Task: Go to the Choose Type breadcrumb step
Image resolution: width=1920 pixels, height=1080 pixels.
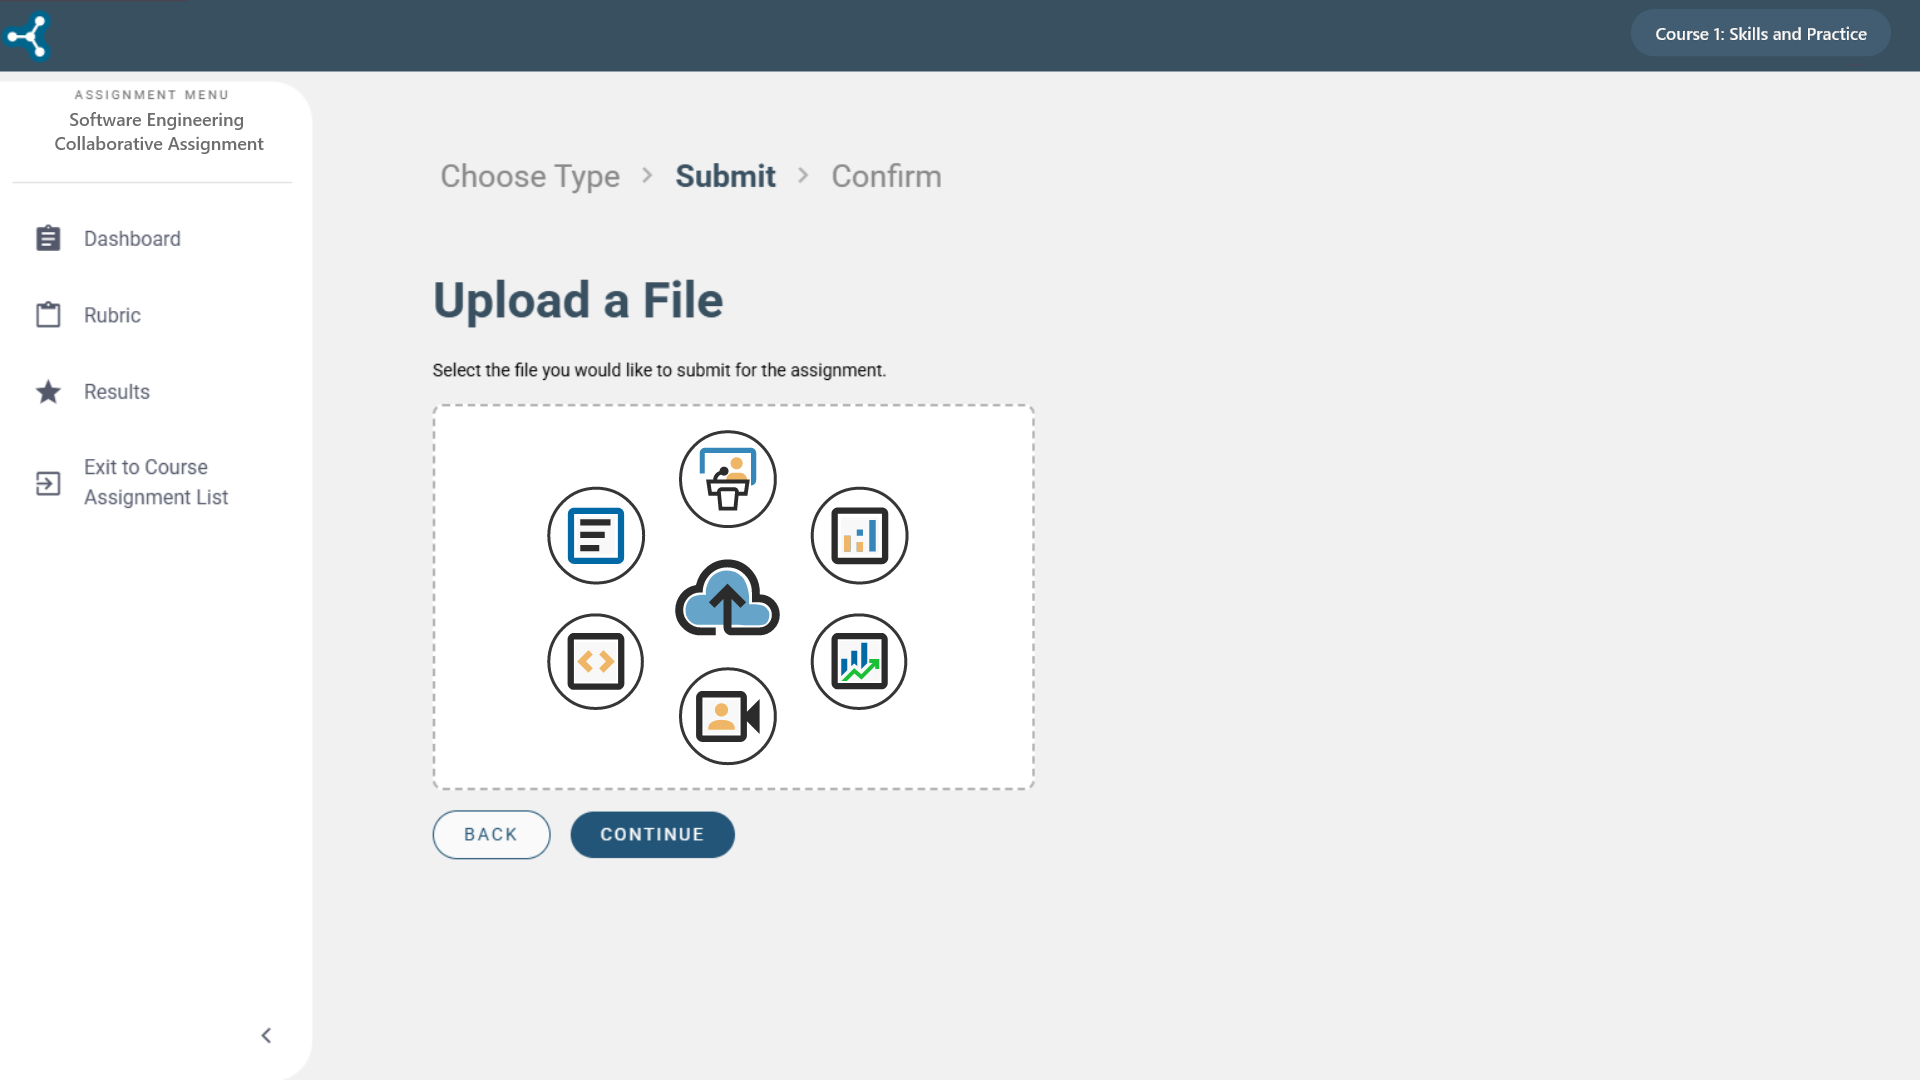Action: pyautogui.click(x=530, y=176)
